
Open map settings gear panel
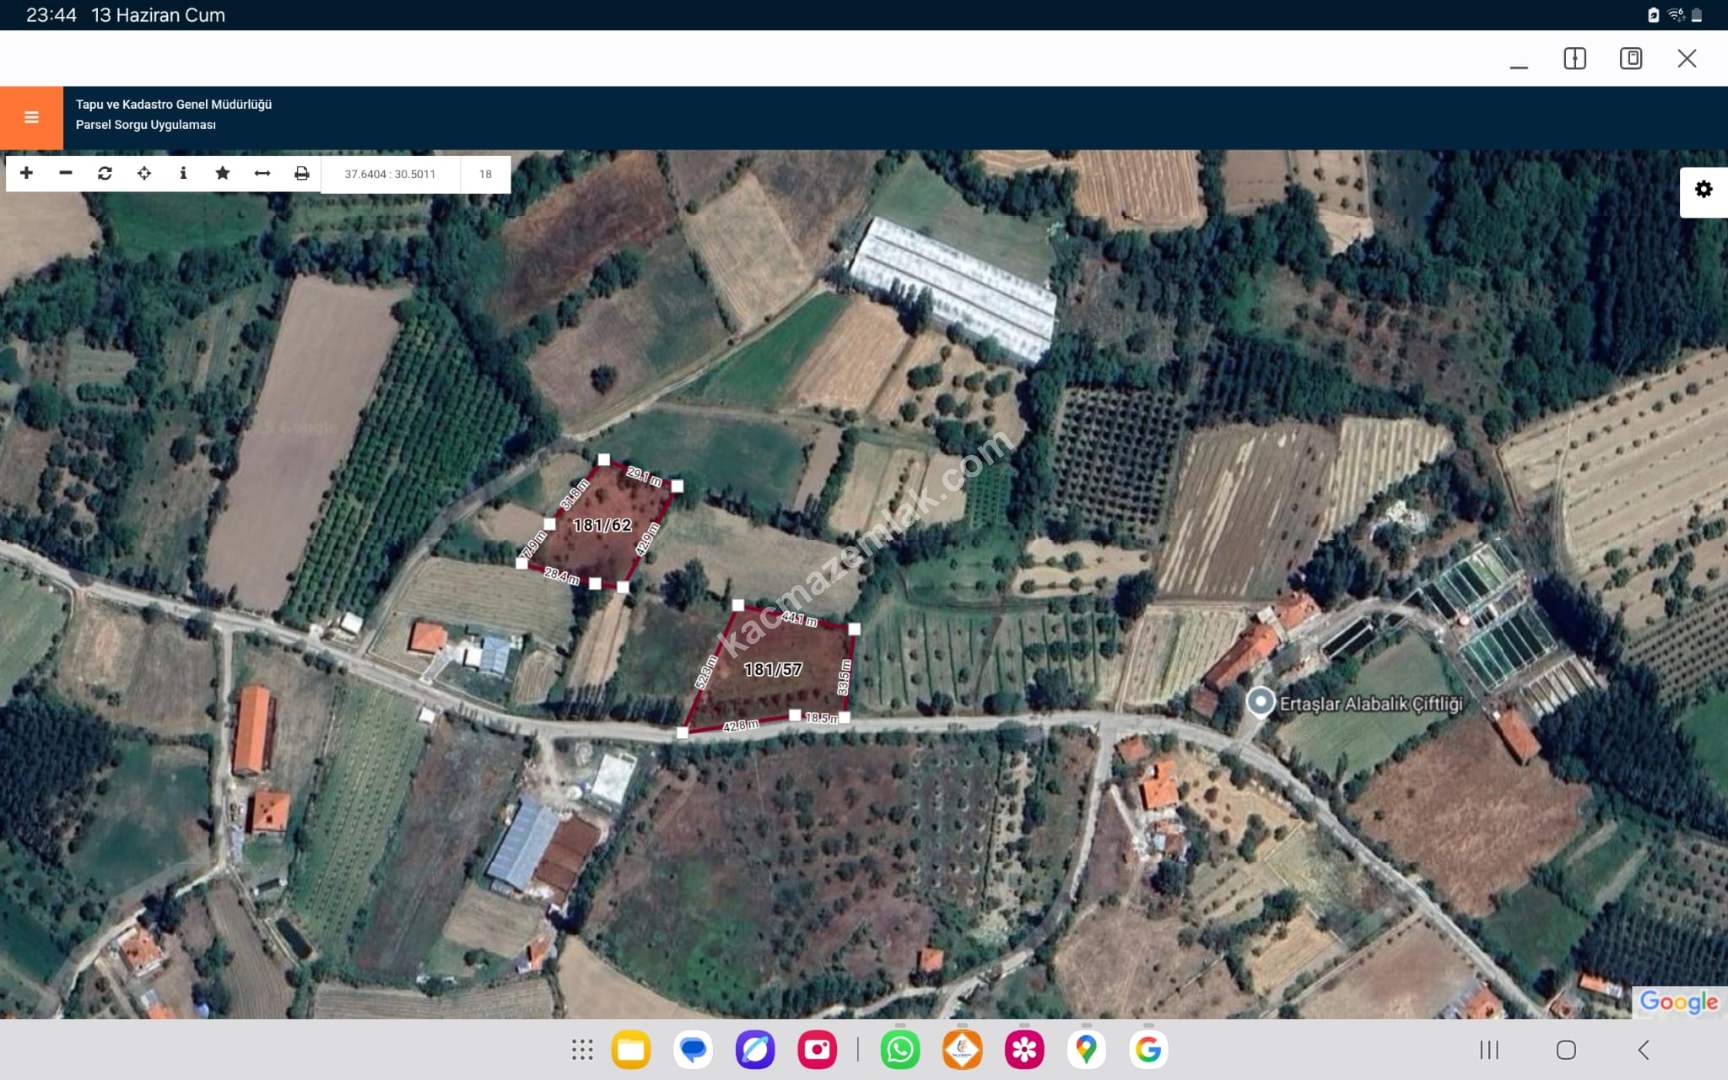[1703, 190]
